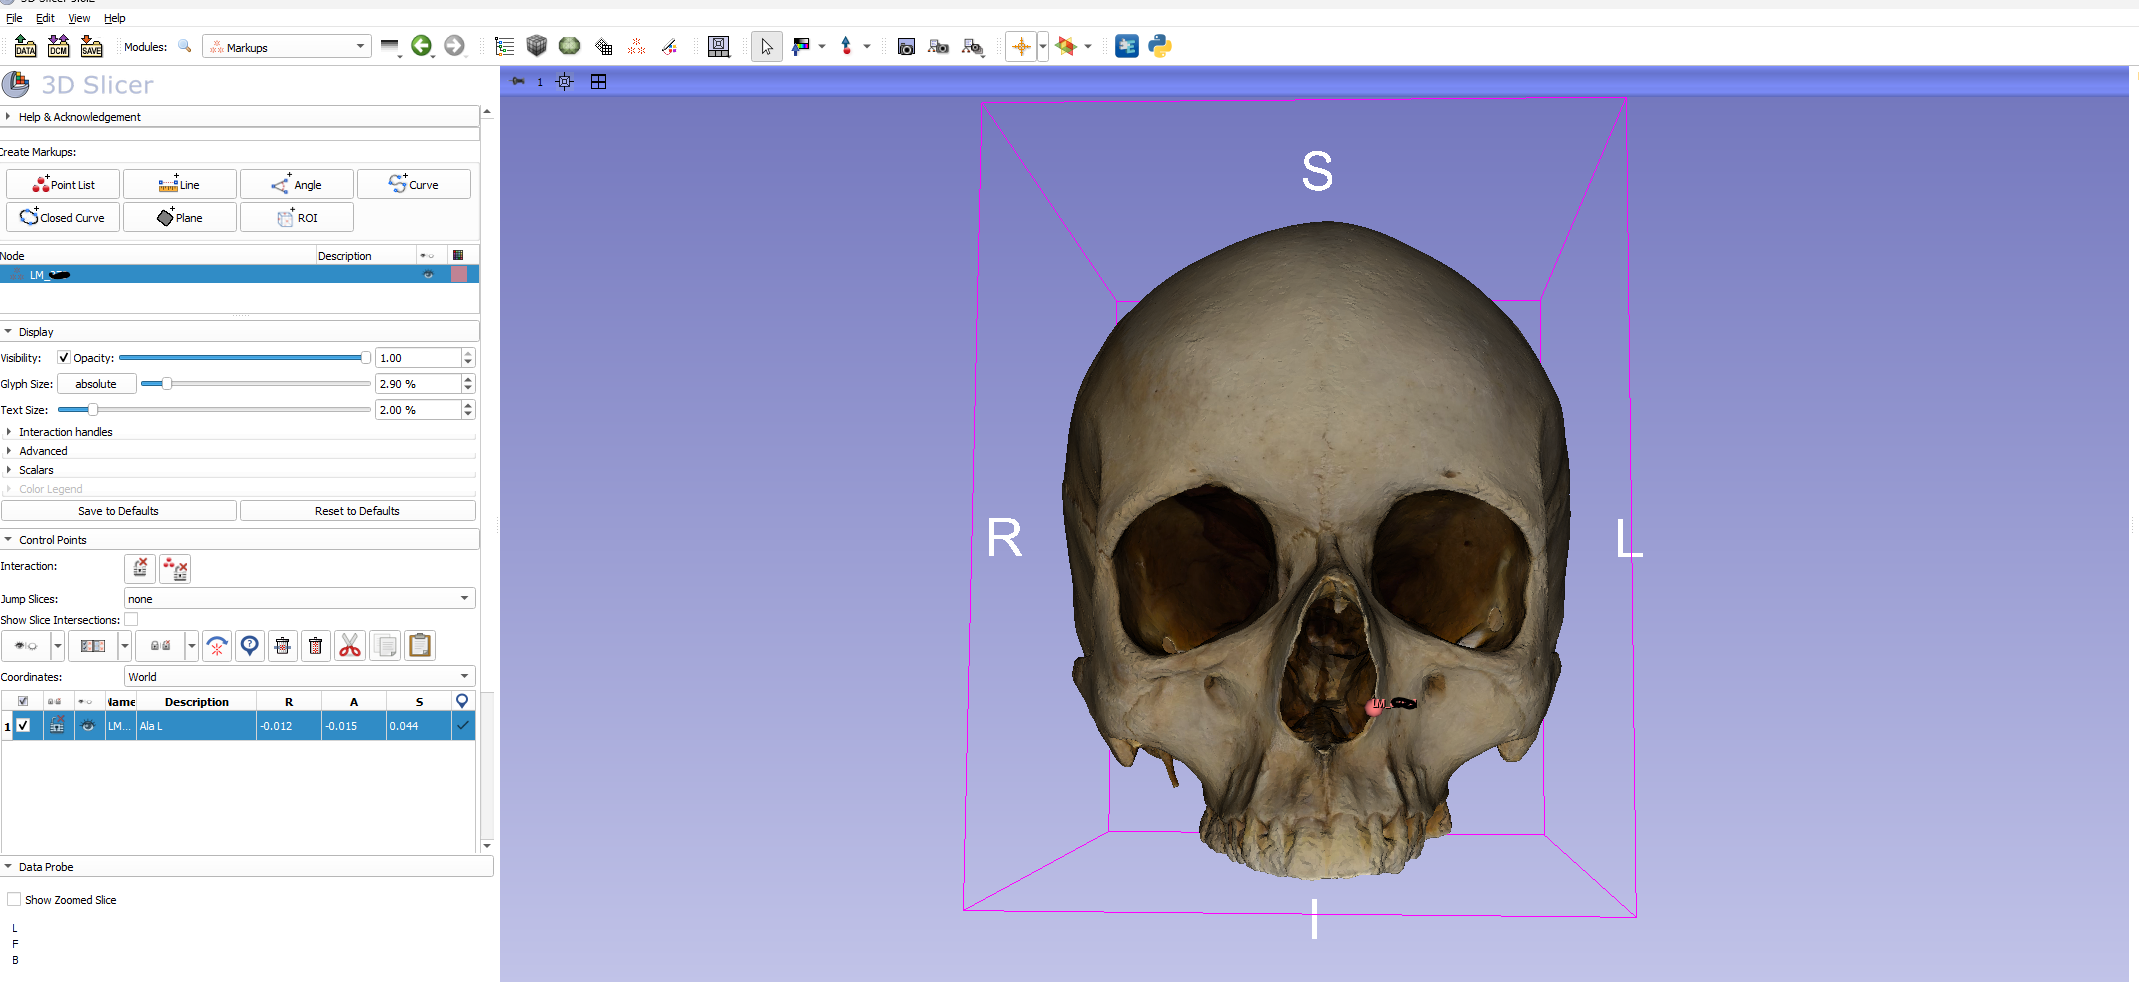
Task: Click the paste clipboard icon
Action: [420, 646]
